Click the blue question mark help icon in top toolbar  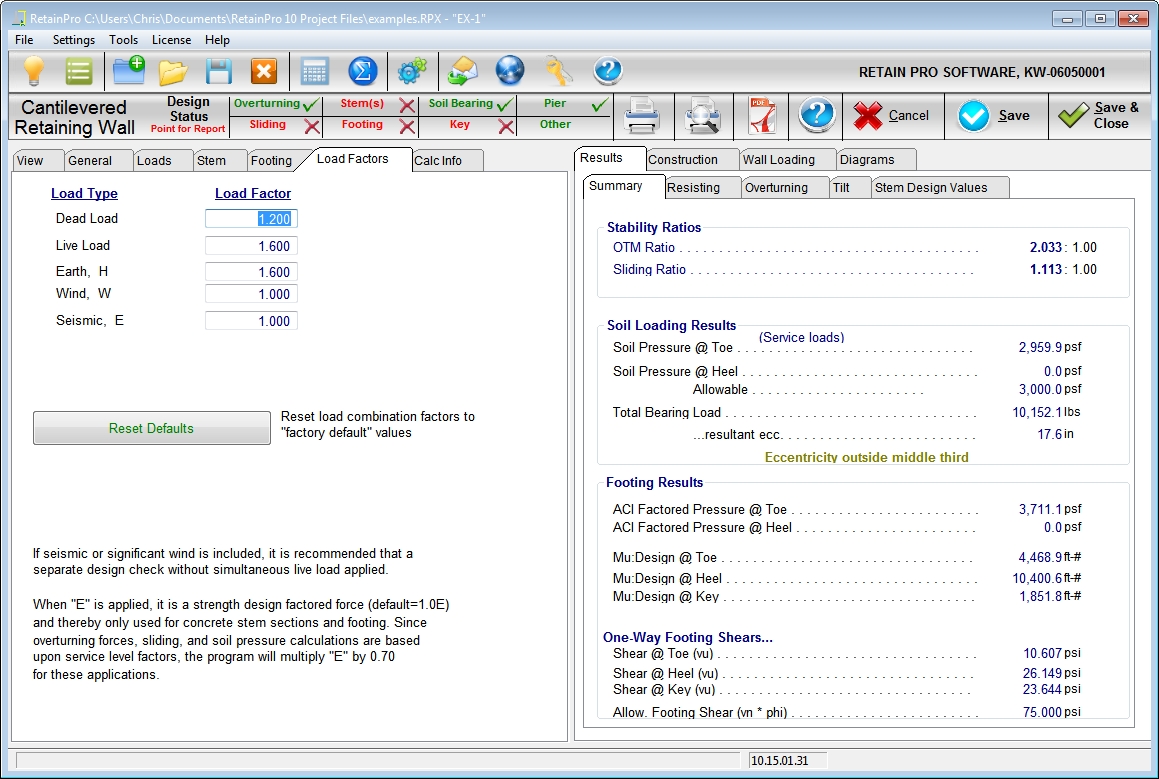608,71
